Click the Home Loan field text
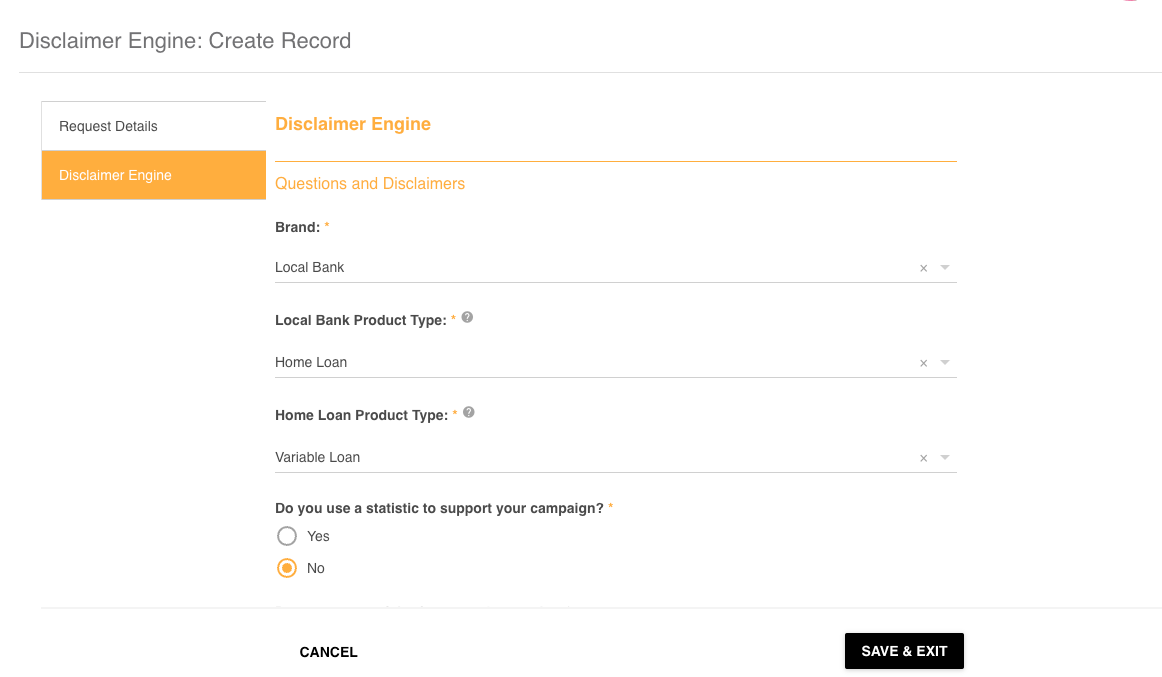The image size is (1162, 677). pos(311,362)
